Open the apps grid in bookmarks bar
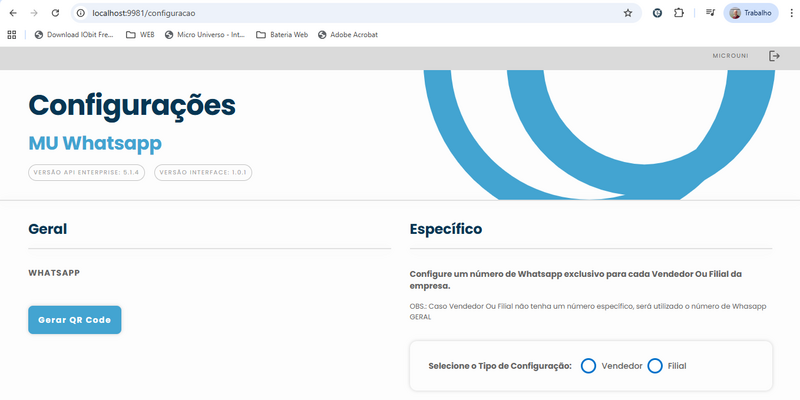 12,34
